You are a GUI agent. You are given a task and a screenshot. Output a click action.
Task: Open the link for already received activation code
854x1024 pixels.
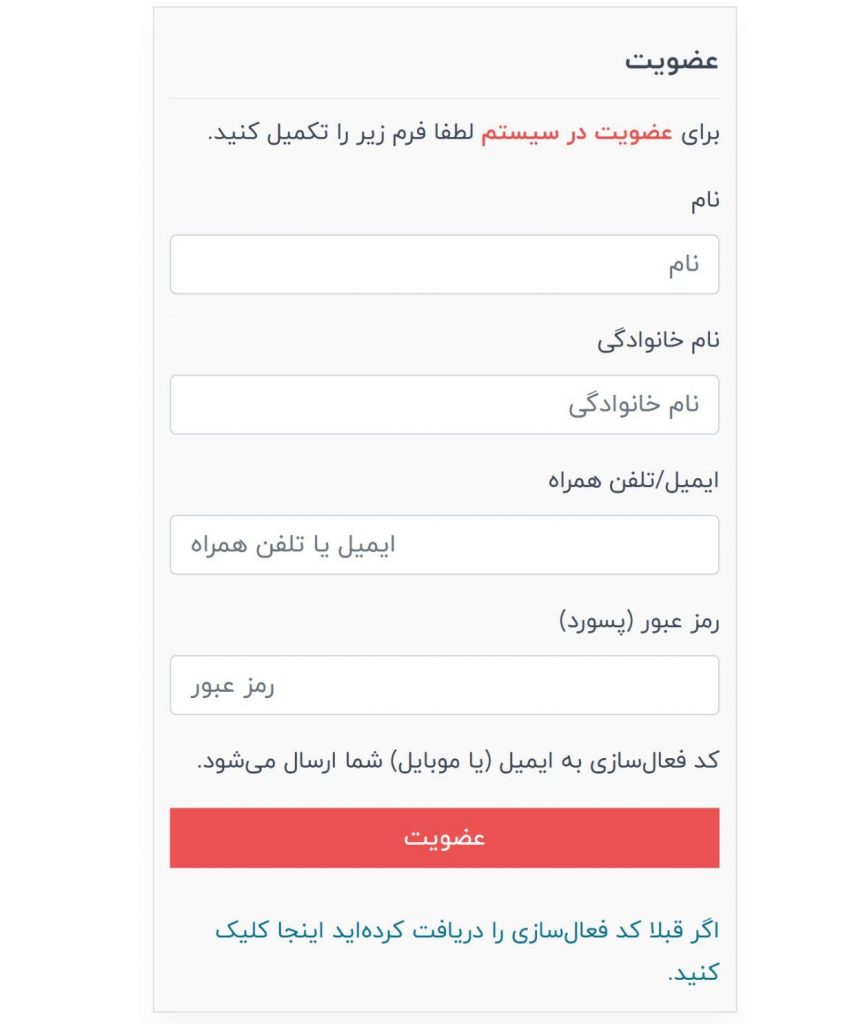(467, 951)
